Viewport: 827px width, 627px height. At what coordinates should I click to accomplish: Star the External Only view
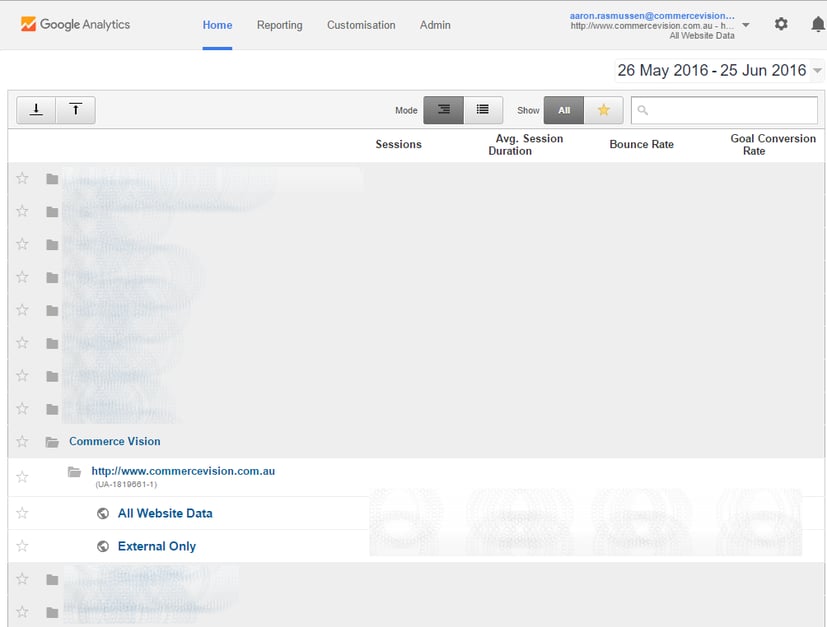(22, 546)
